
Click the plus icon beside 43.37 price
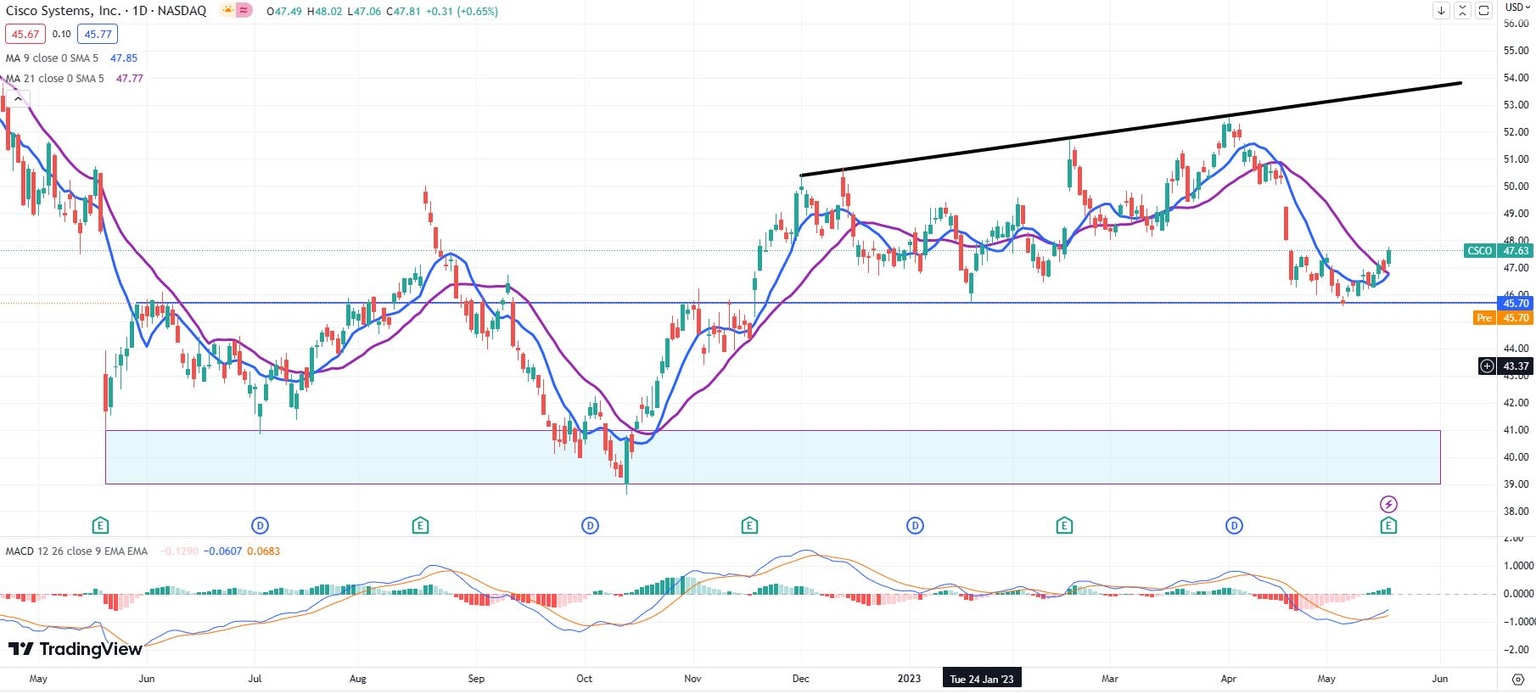point(1487,367)
